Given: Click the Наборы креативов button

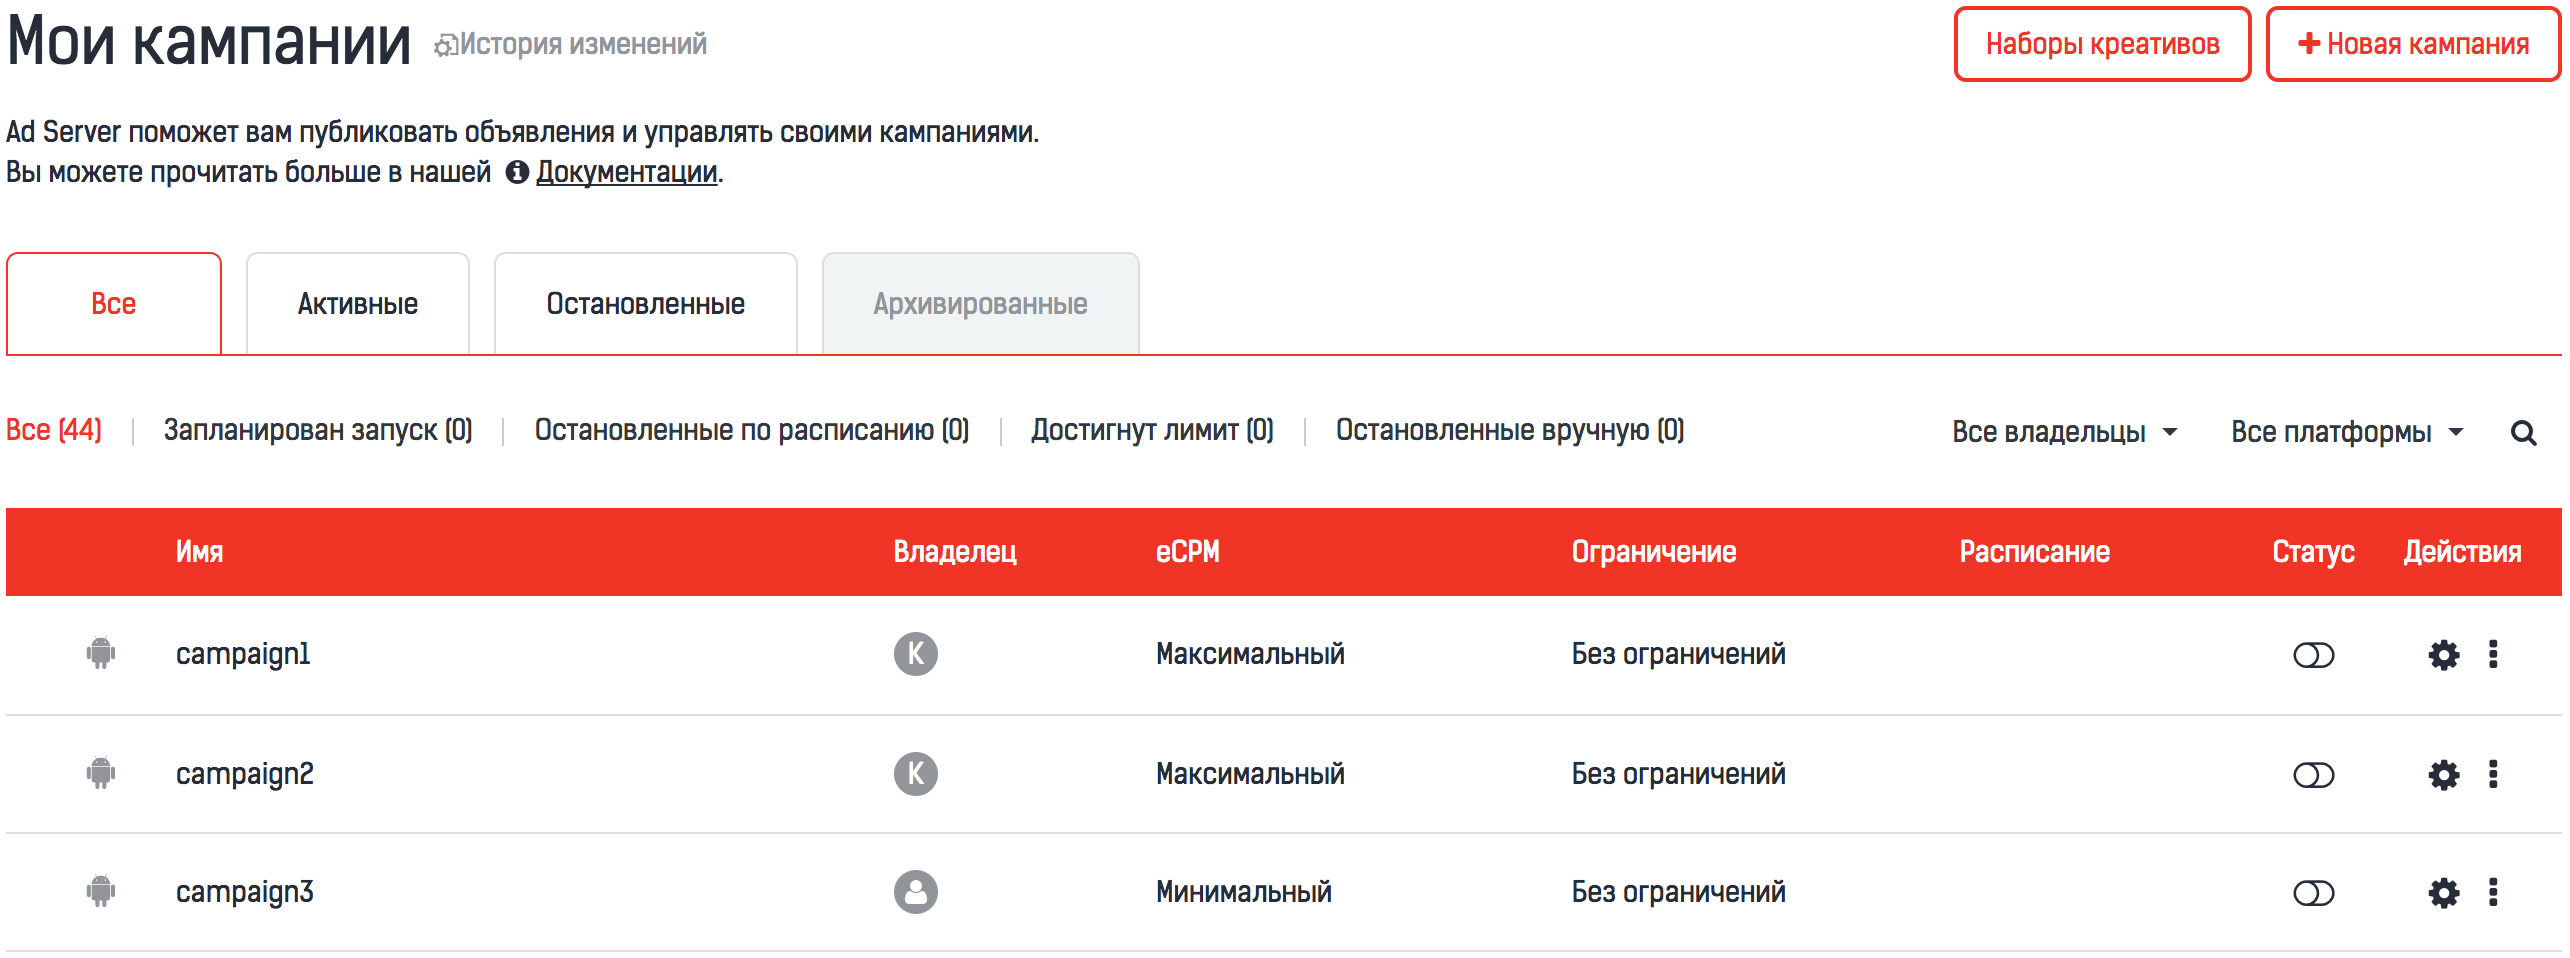Looking at the screenshot, I should point(2102,44).
